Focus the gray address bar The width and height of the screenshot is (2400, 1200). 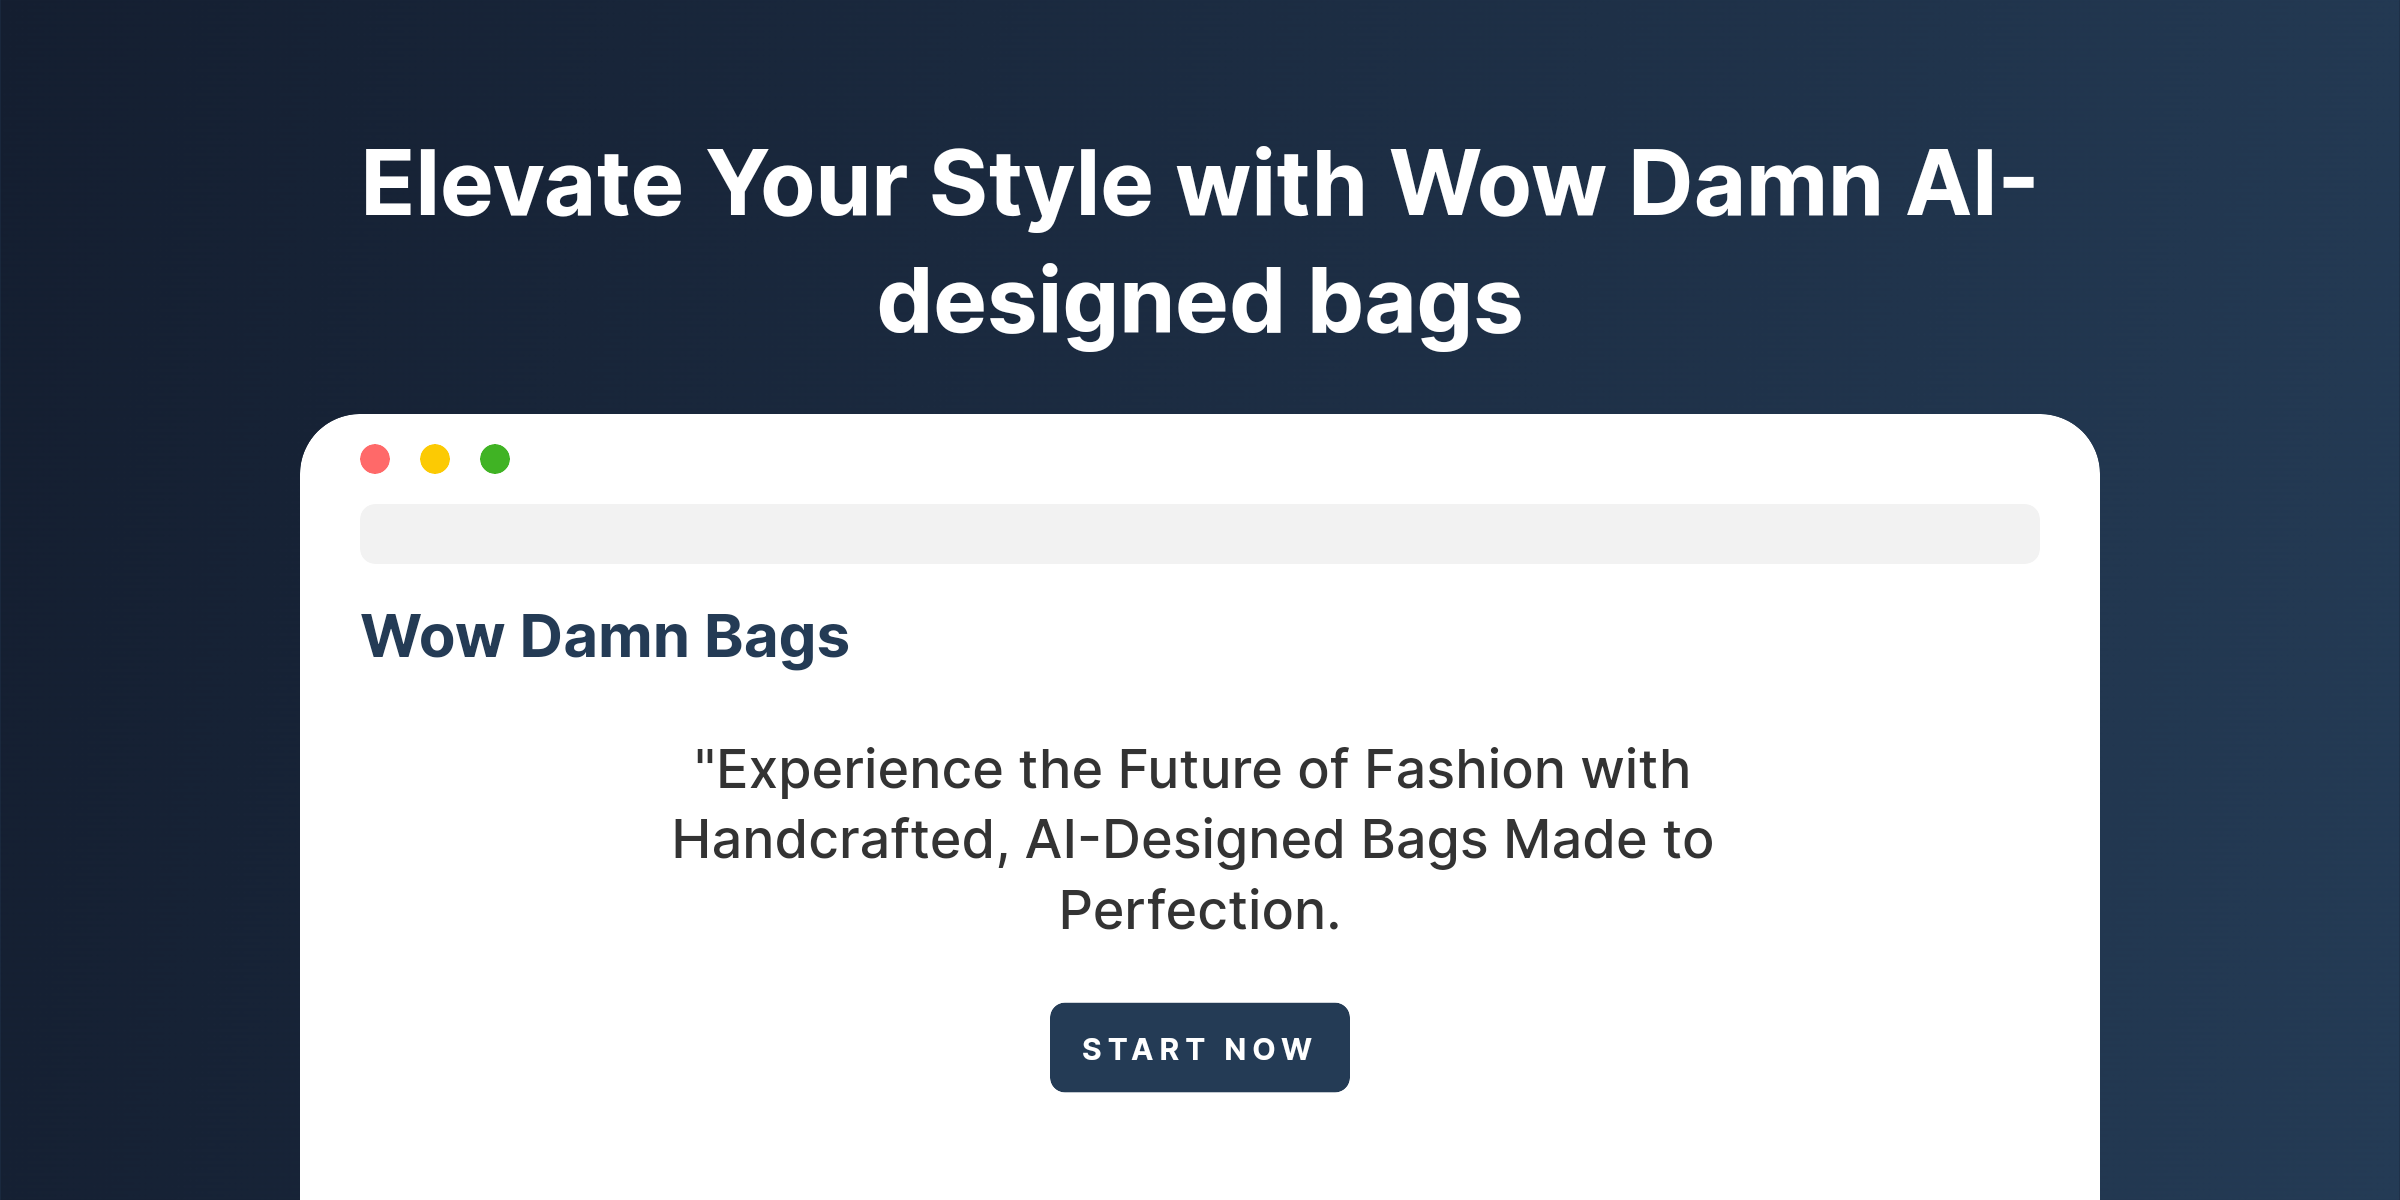point(1200,534)
